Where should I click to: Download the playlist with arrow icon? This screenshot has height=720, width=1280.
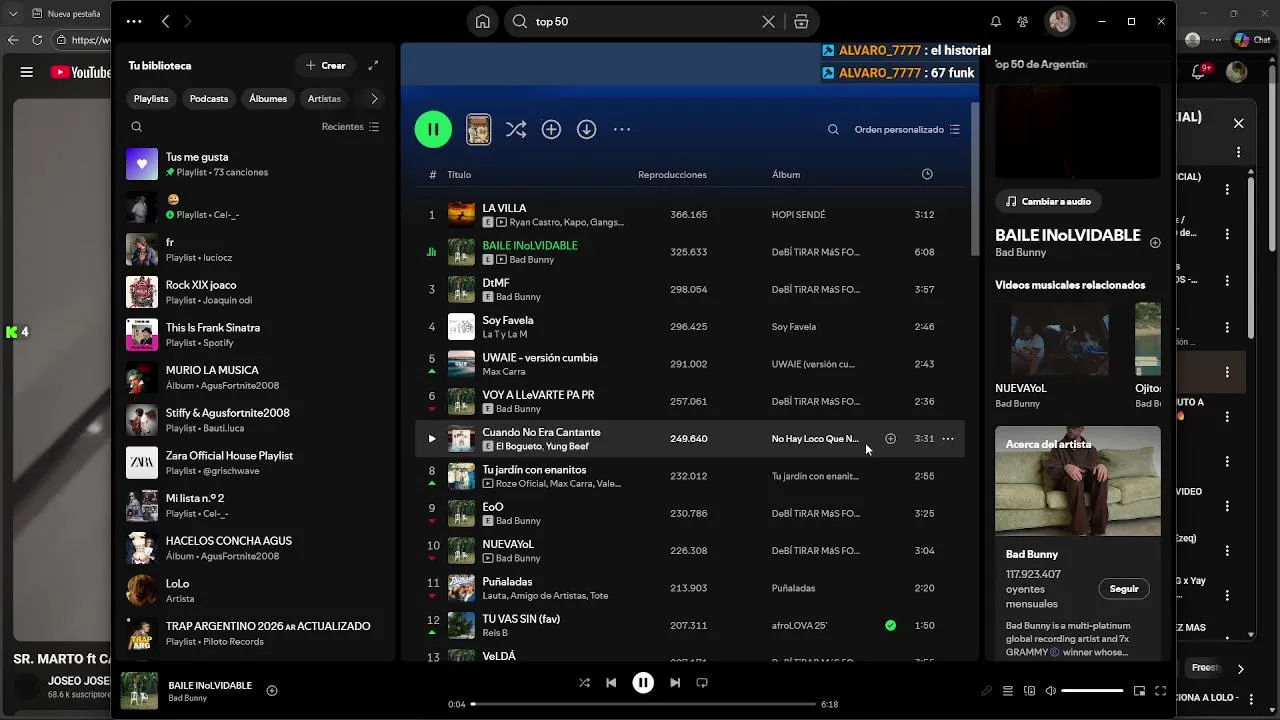point(587,129)
